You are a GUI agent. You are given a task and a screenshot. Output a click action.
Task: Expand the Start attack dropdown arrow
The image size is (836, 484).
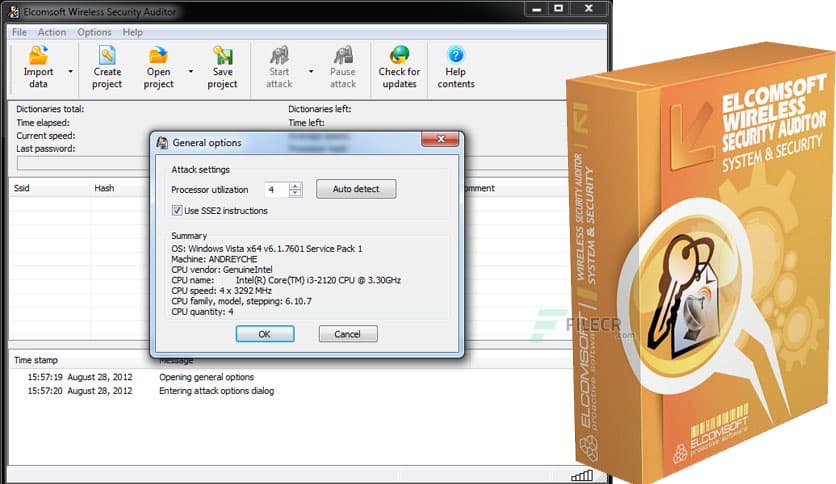click(311, 71)
